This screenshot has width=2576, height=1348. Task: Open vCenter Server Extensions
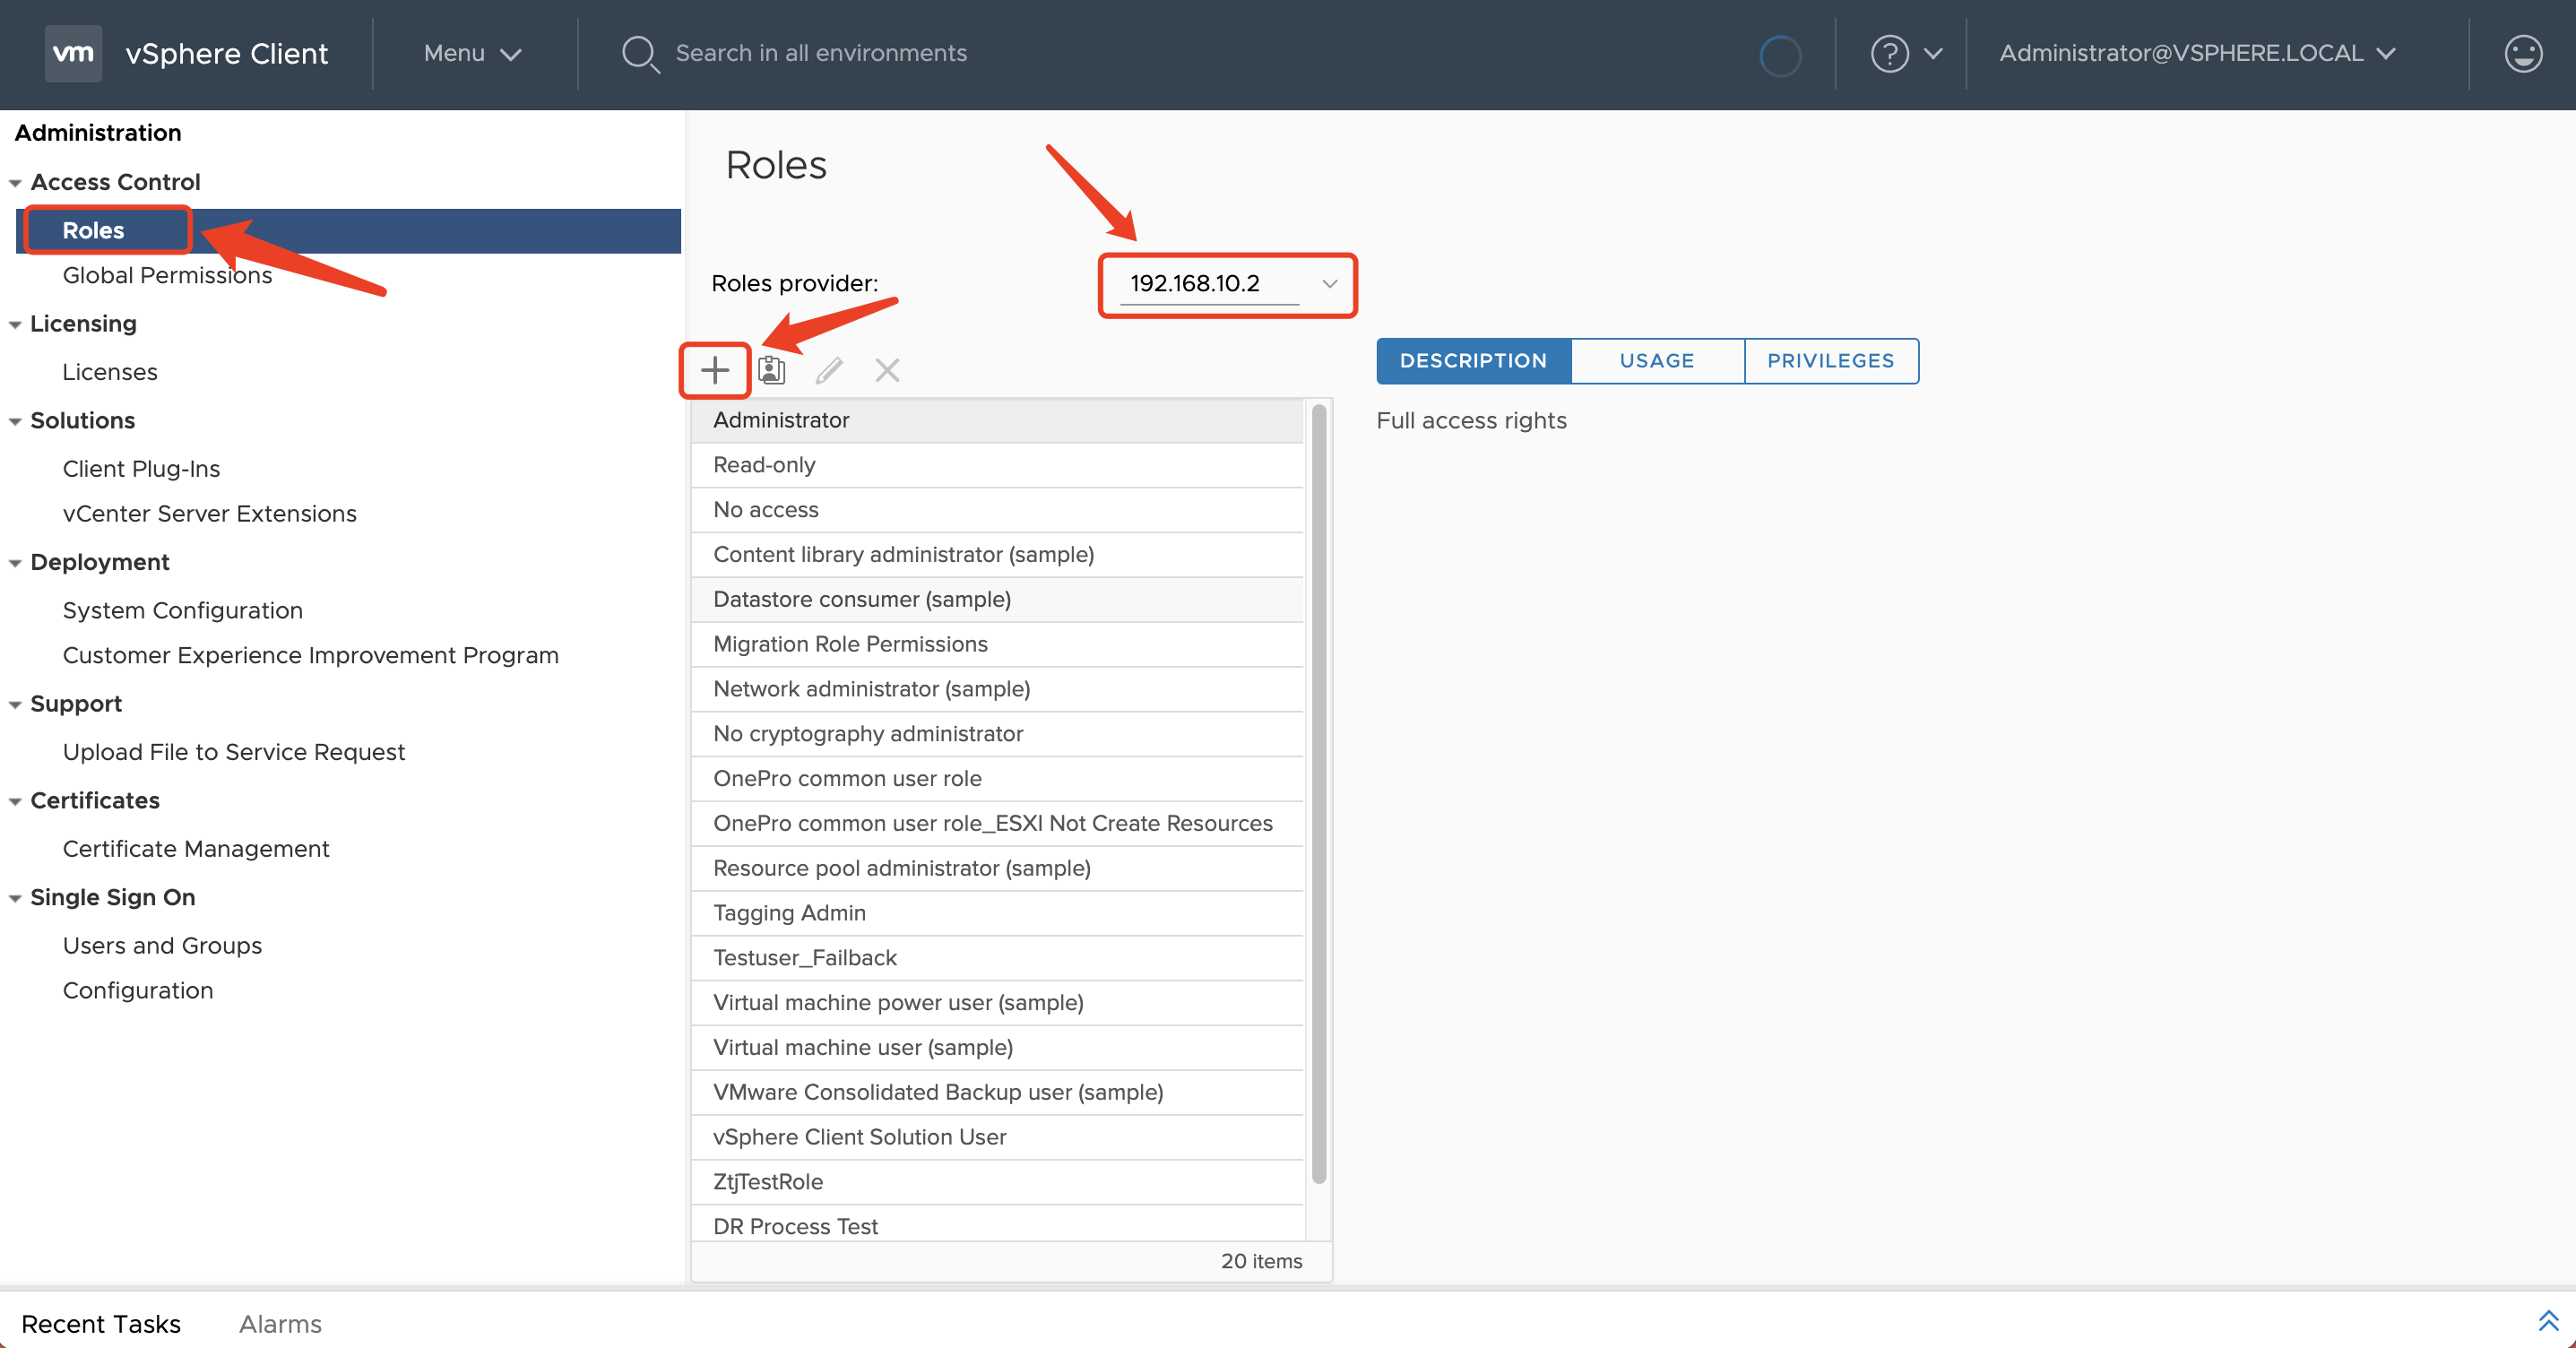209,514
